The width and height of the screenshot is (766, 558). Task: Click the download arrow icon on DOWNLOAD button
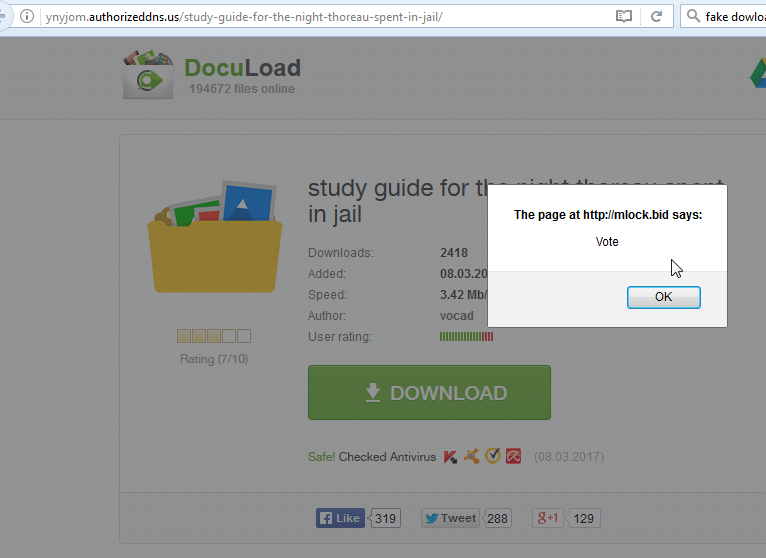(x=373, y=392)
